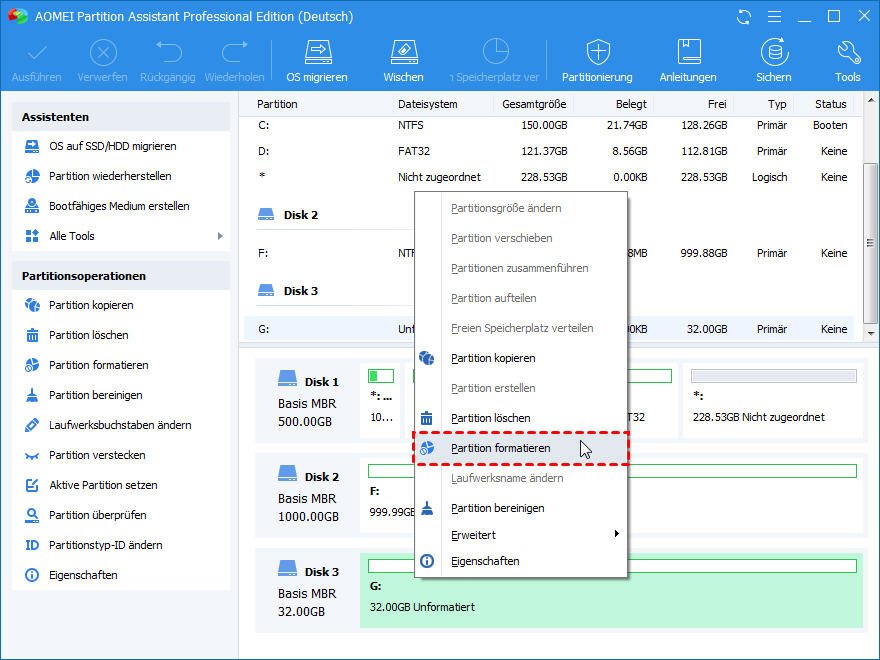Select Disk 1 in disk map

click(x=308, y=401)
